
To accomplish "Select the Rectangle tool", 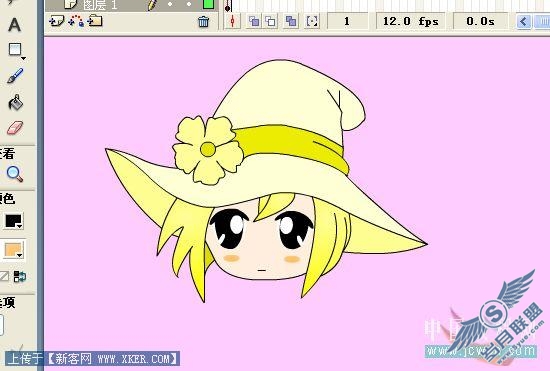I will point(15,49).
